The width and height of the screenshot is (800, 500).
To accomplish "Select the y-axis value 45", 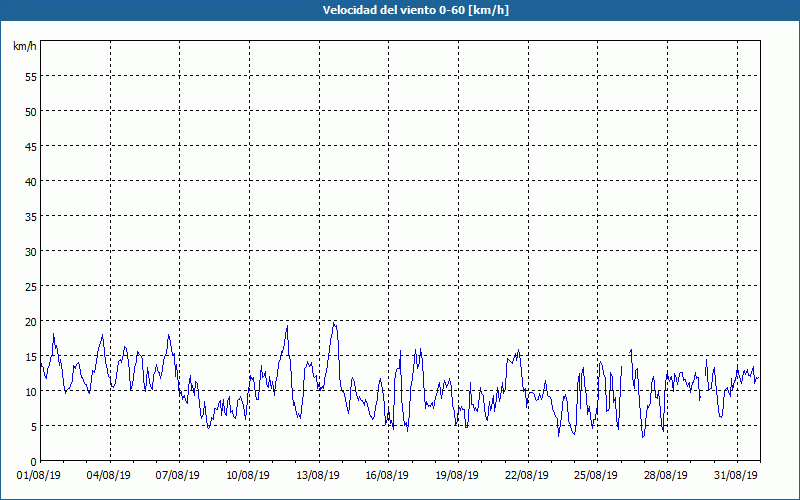I will click(x=31, y=146).
